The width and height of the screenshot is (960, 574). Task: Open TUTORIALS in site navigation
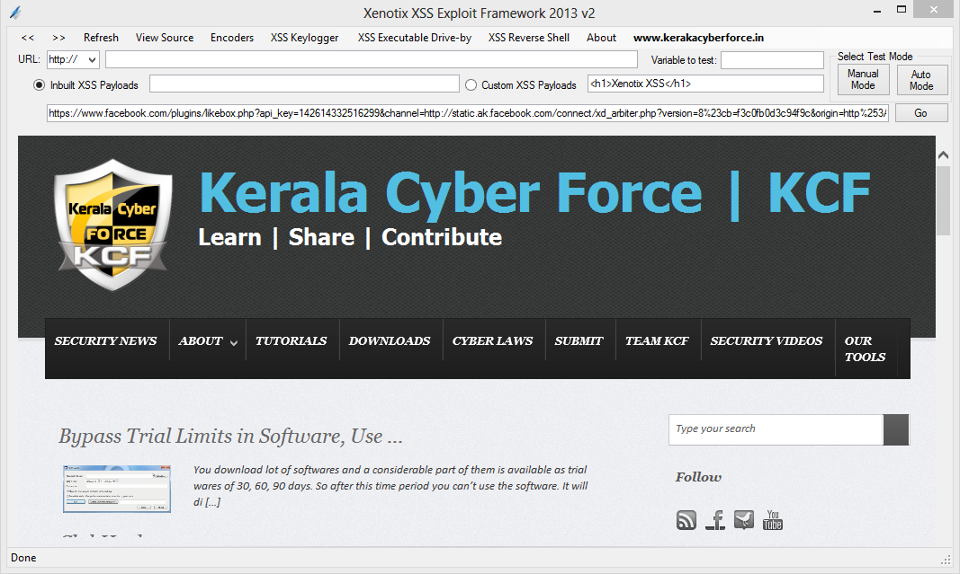click(x=291, y=341)
